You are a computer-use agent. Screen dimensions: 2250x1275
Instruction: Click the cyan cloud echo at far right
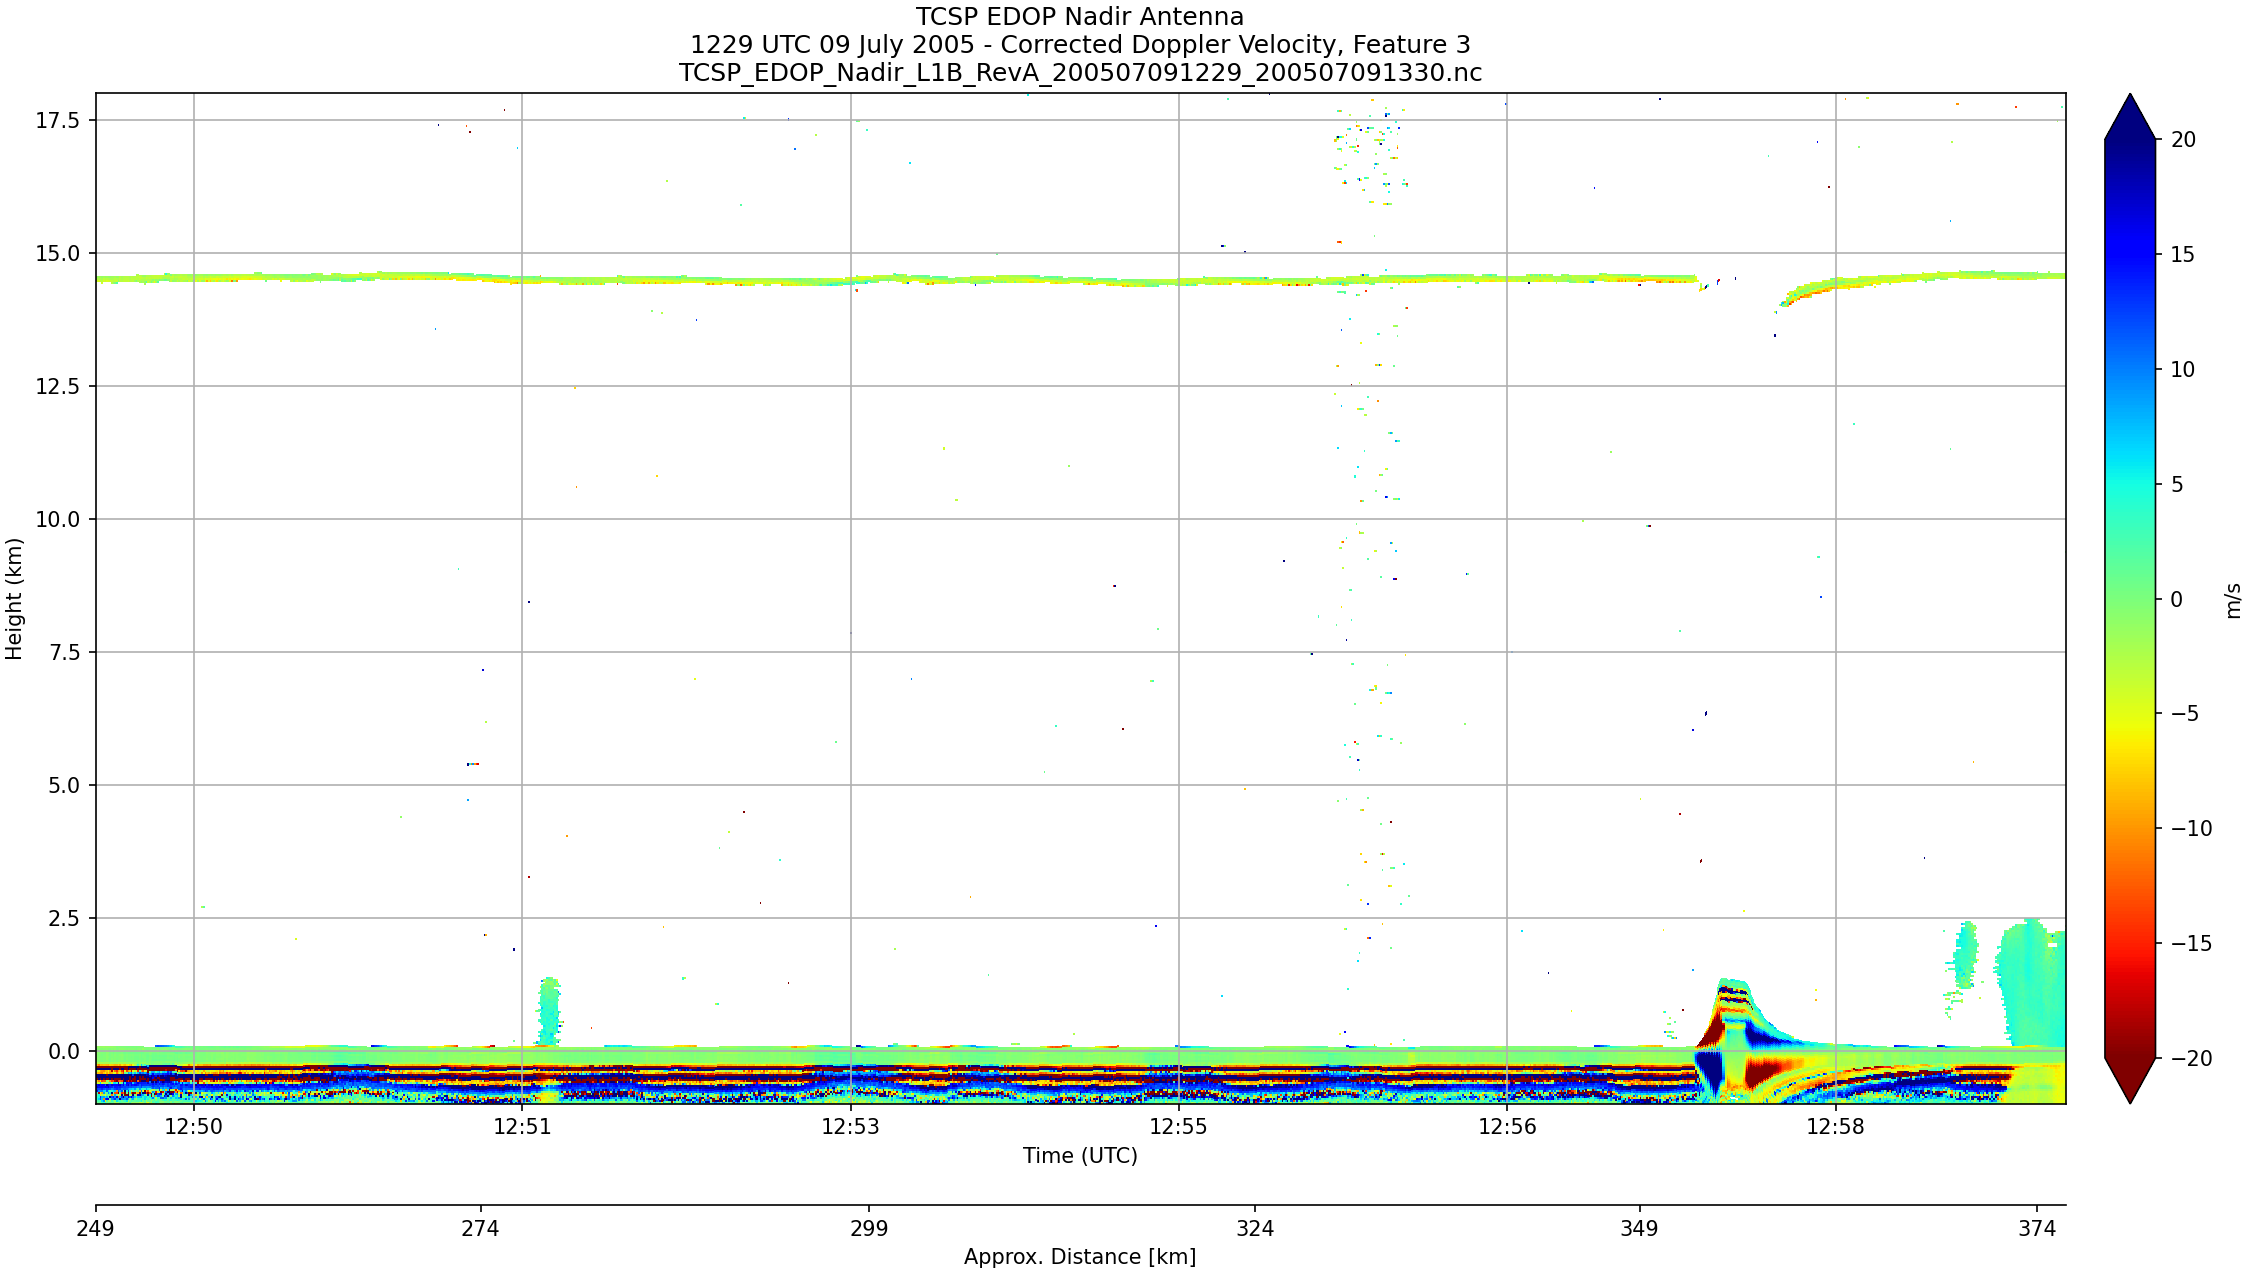pos(2032,983)
